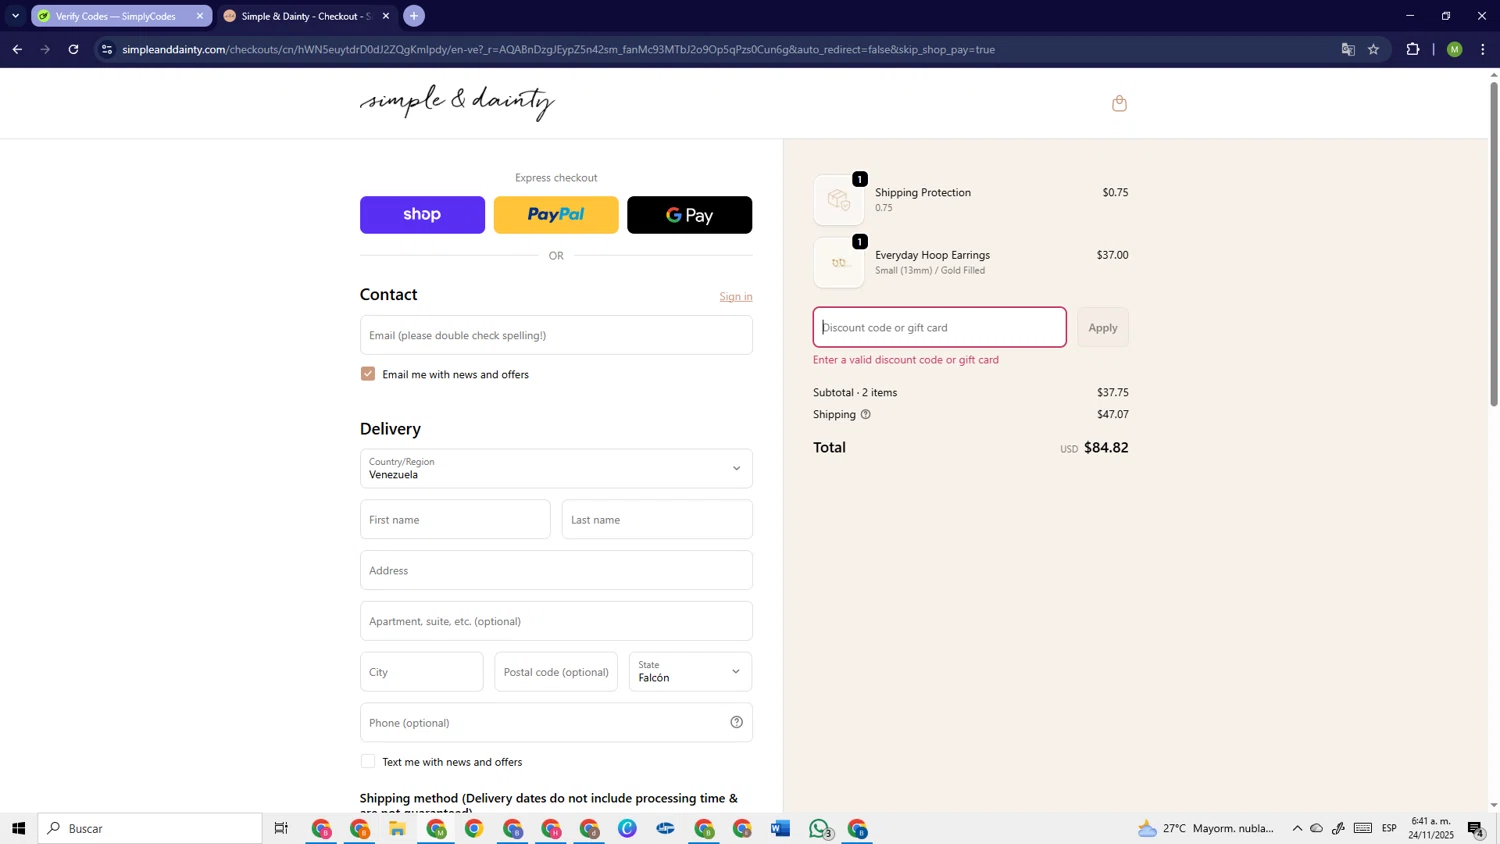Open a new browser tab
This screenshot has height=844, width=1500.
point(414,16)
